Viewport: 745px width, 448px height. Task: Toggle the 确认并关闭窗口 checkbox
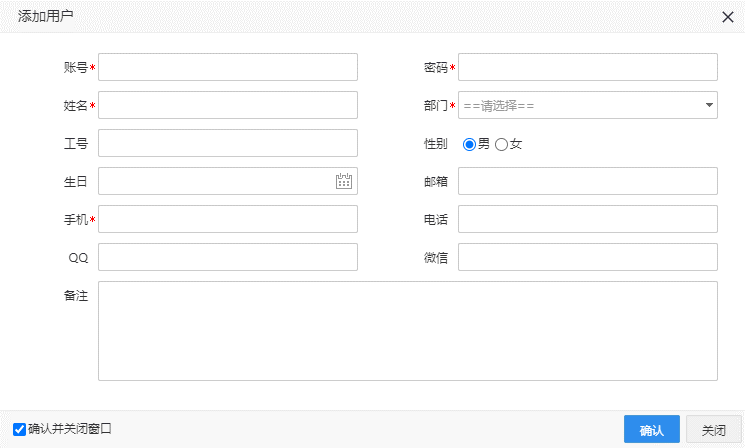(x=20, y=428)
